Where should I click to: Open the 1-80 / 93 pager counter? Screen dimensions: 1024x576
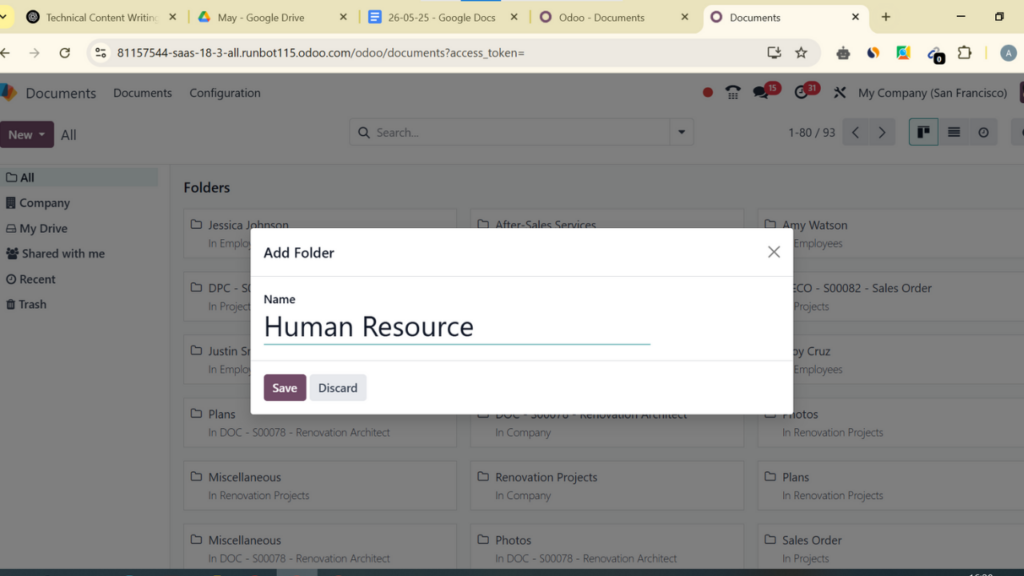click(x=812, y=133)
